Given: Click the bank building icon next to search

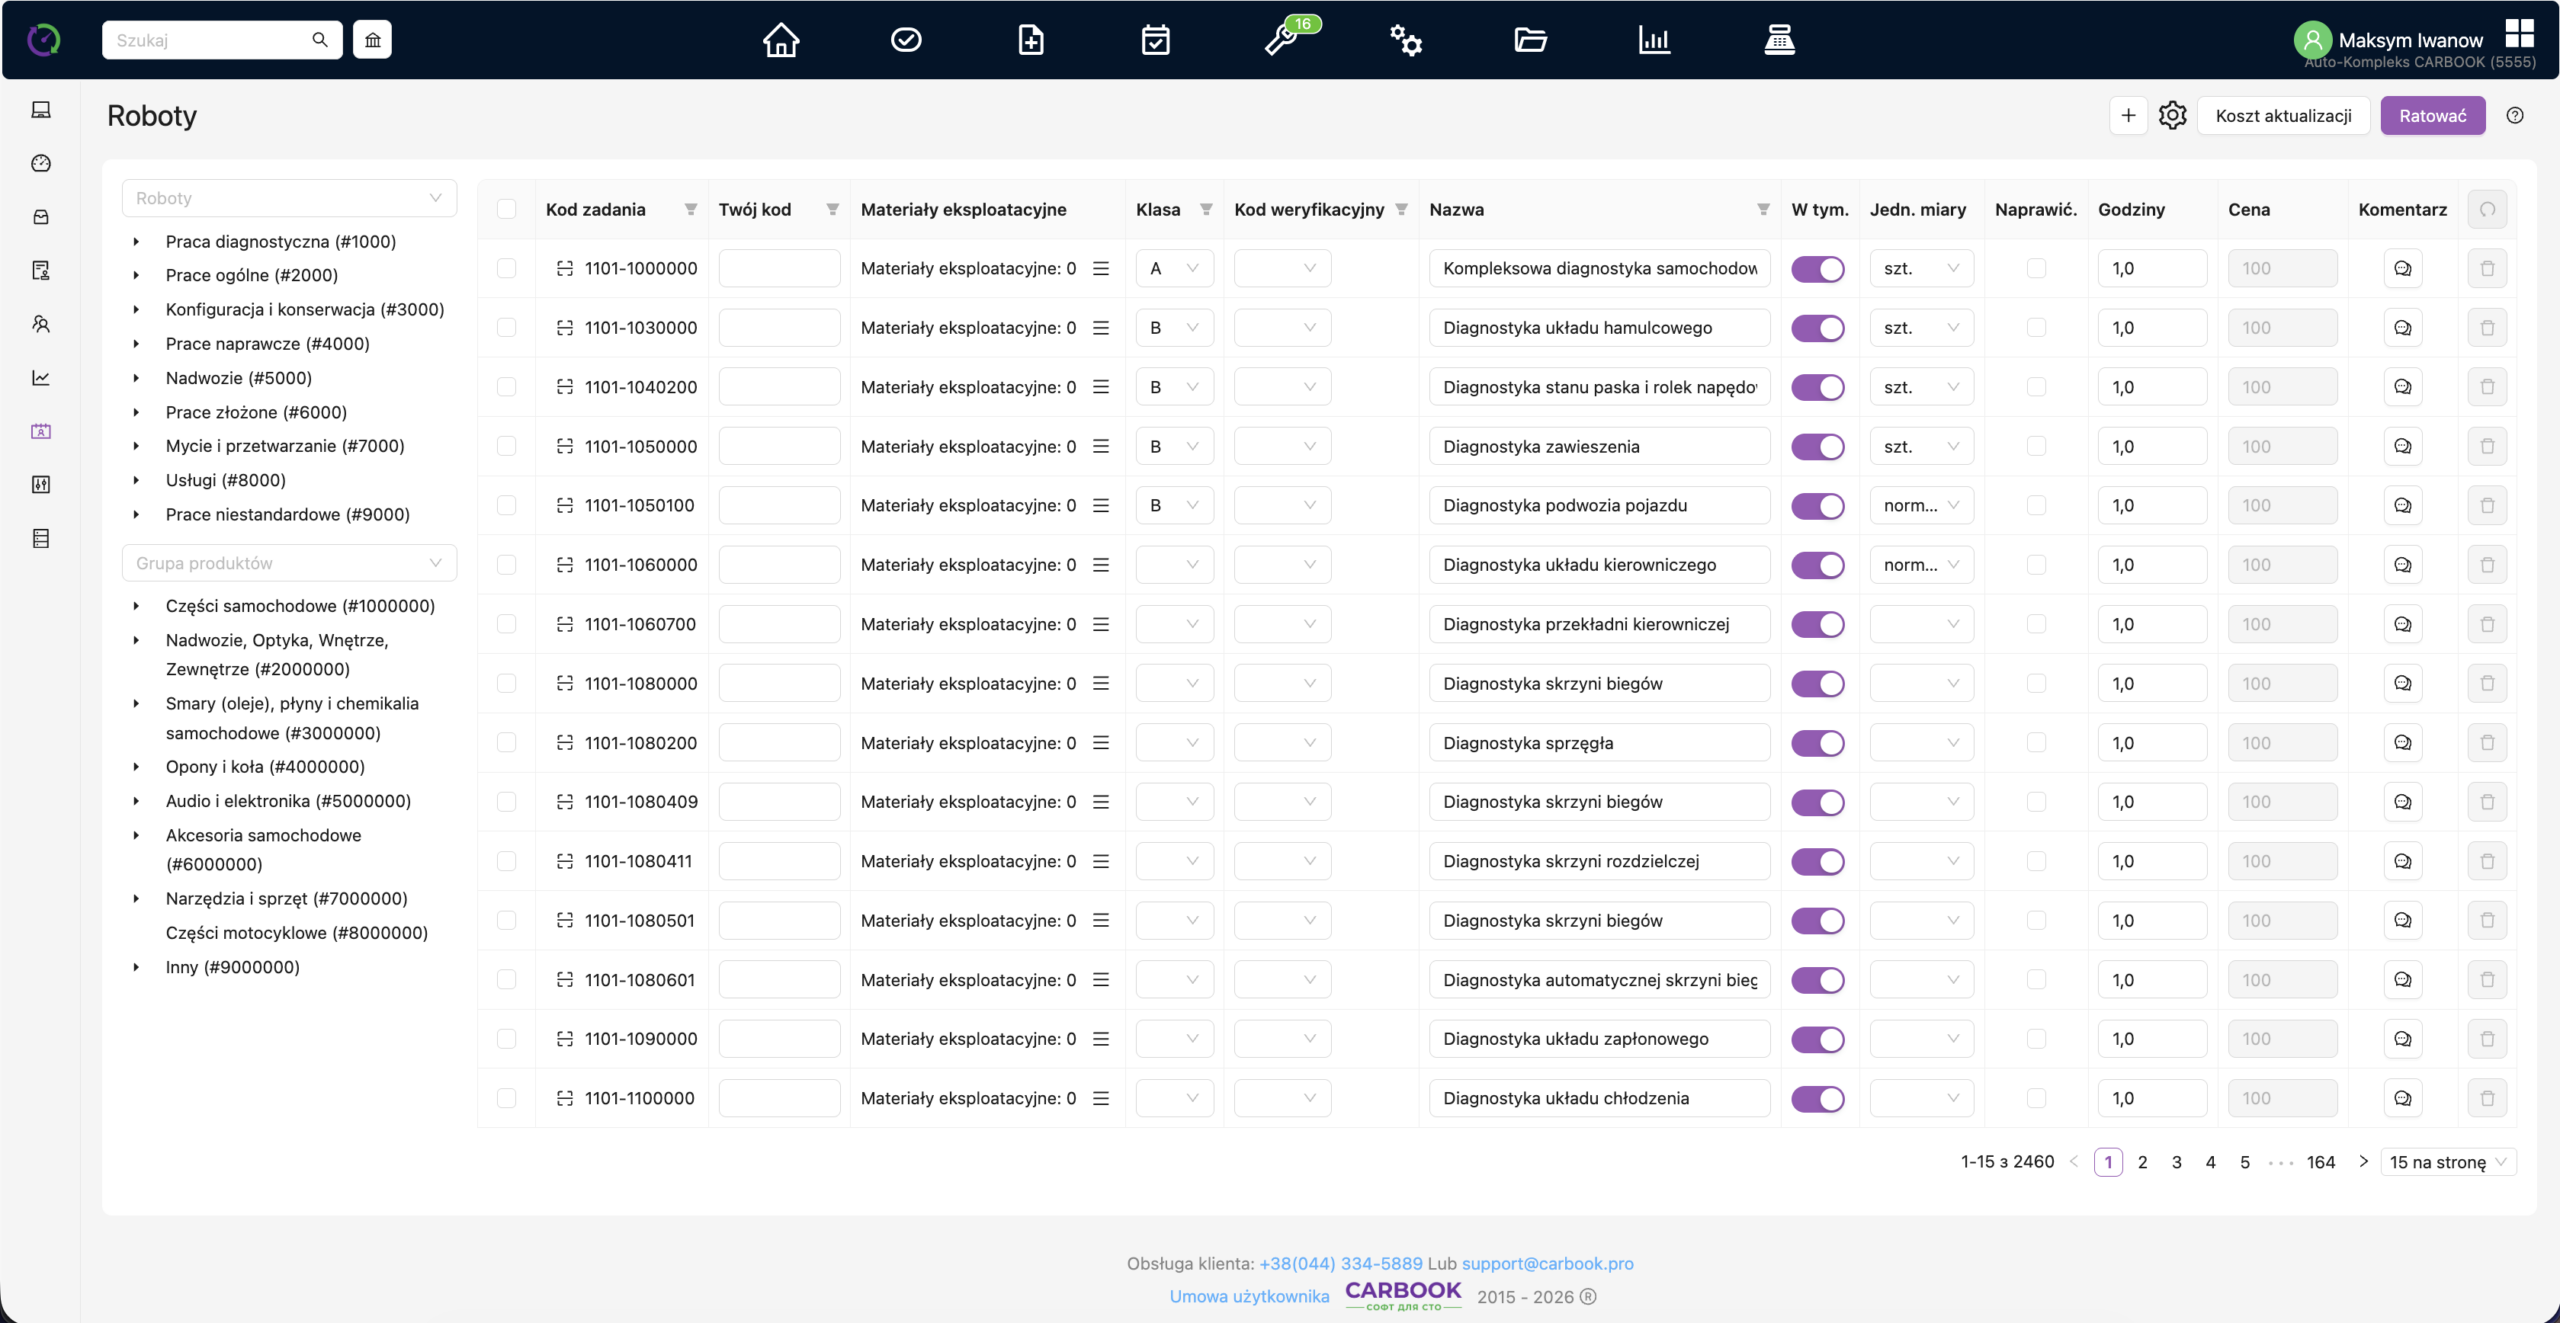Looking at the screenshot, I should 372,40.
